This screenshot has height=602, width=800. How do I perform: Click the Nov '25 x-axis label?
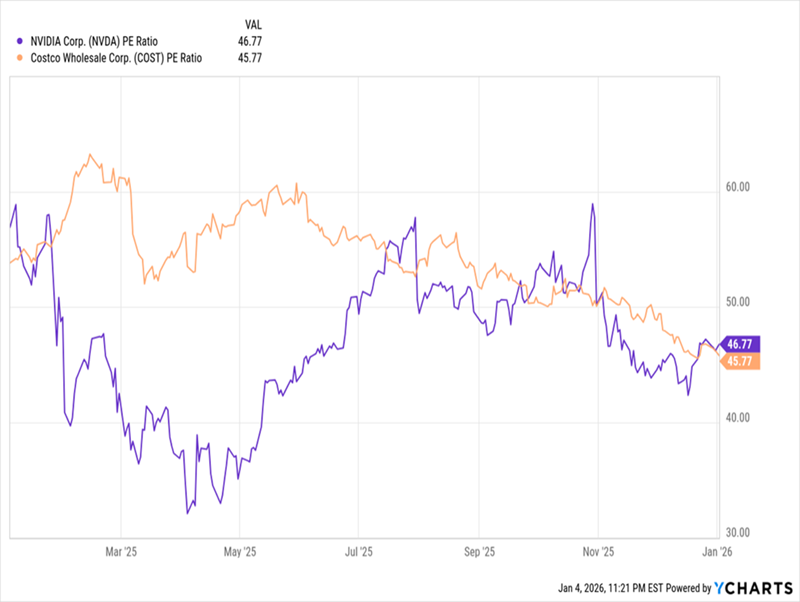597,550
